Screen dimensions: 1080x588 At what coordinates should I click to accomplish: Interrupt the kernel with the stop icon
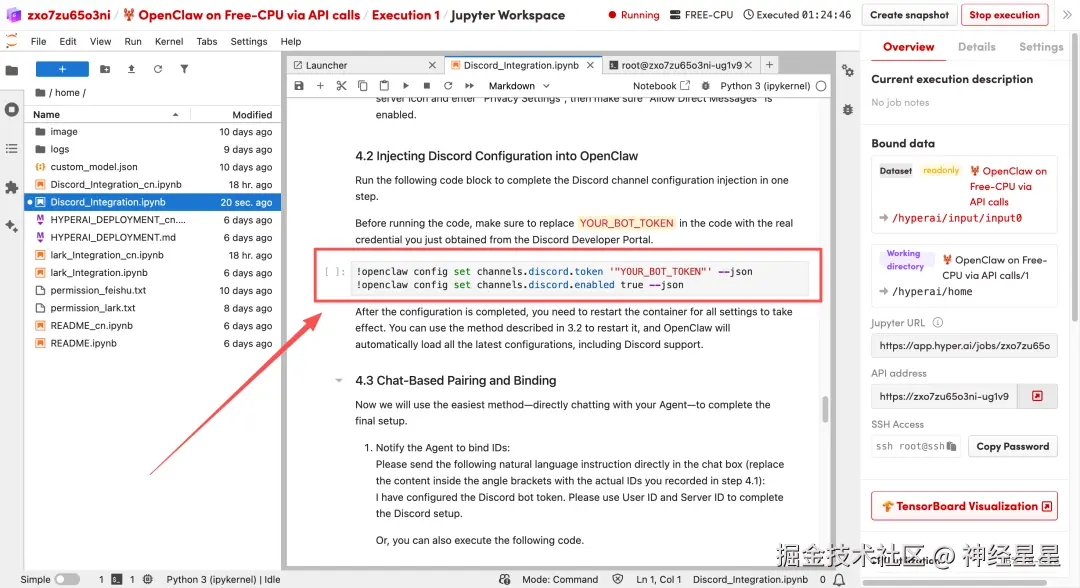pyautogui.click(x=427, y=86)
